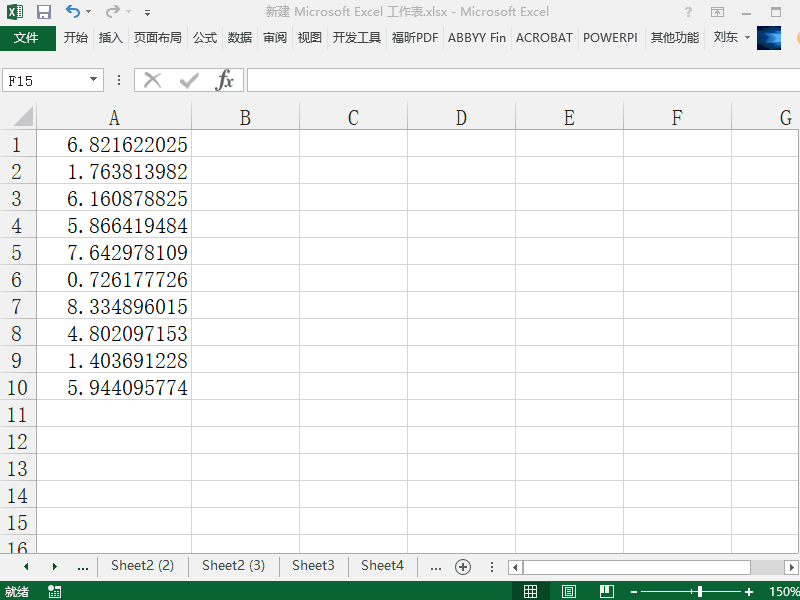Undo the last action
Viewport: 800px width, 600px height.
pos(73,11)
